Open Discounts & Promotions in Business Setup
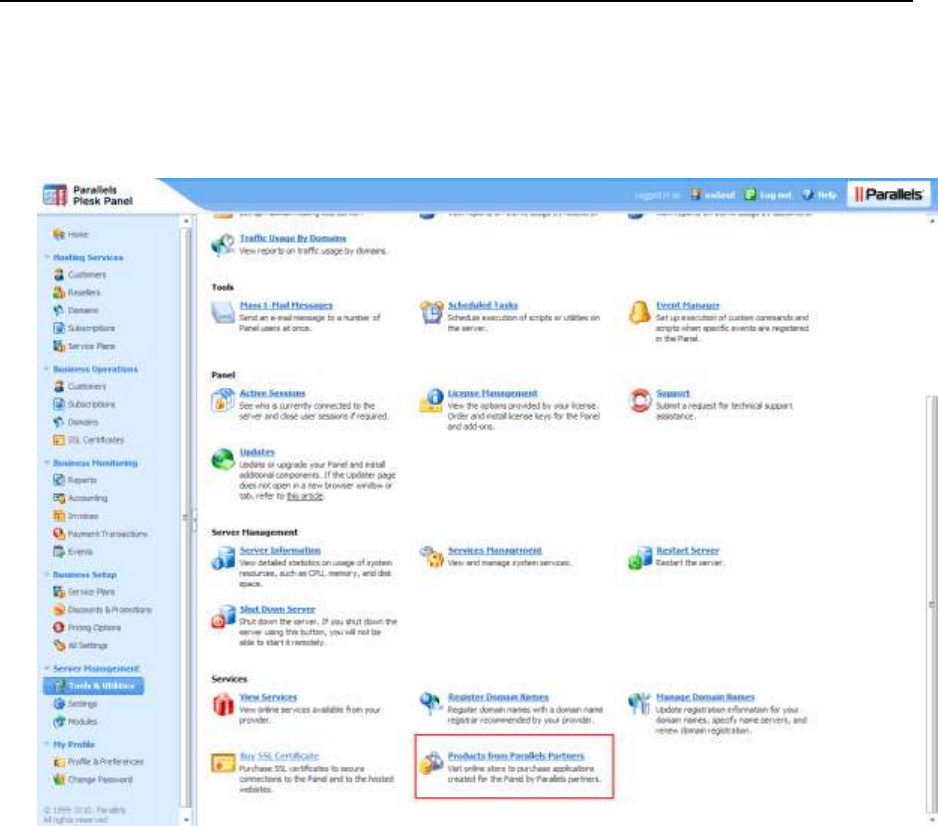This screenshot has width=938, height=826. coord(109,609)
